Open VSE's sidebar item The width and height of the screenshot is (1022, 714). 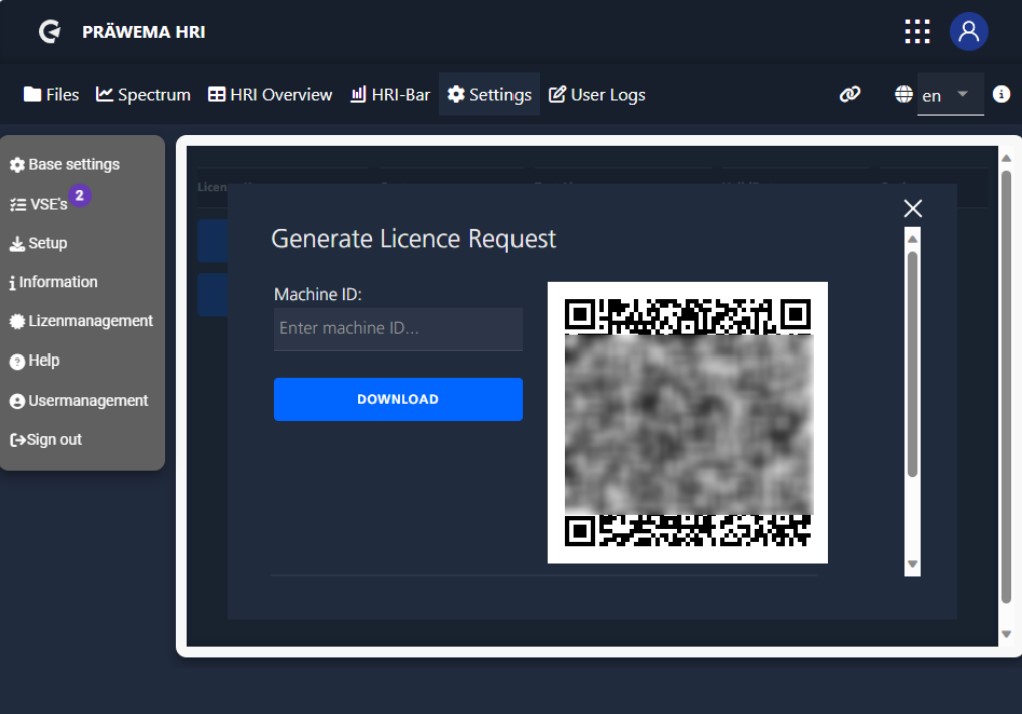coord(40,204)
